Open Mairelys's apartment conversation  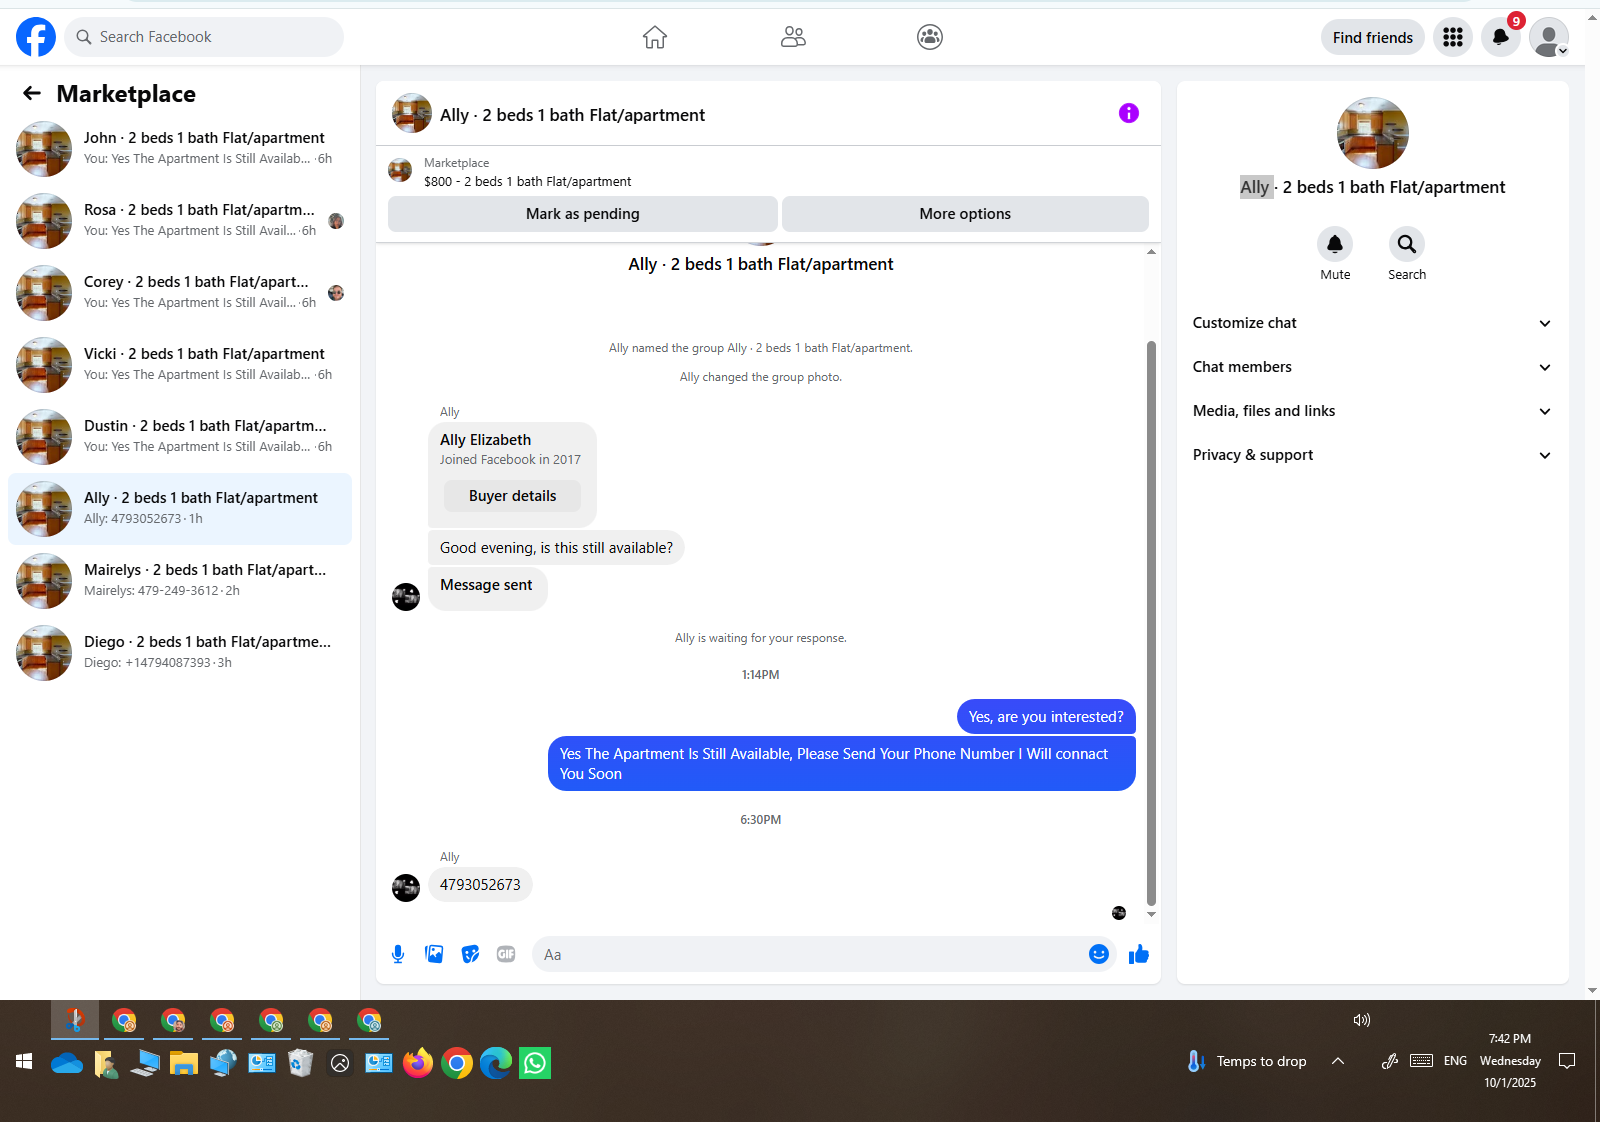click(180, 581)
